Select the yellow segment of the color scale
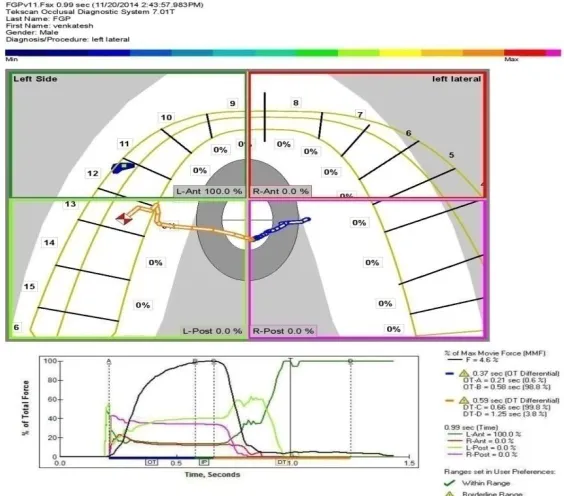The height and width of the screenshot is (496, 564). coord(400,53)
